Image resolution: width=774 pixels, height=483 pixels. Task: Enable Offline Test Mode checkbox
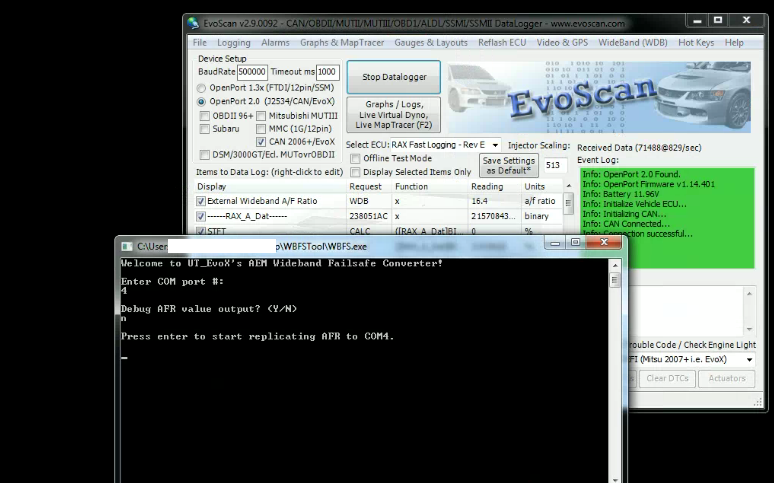coord(355,159)
